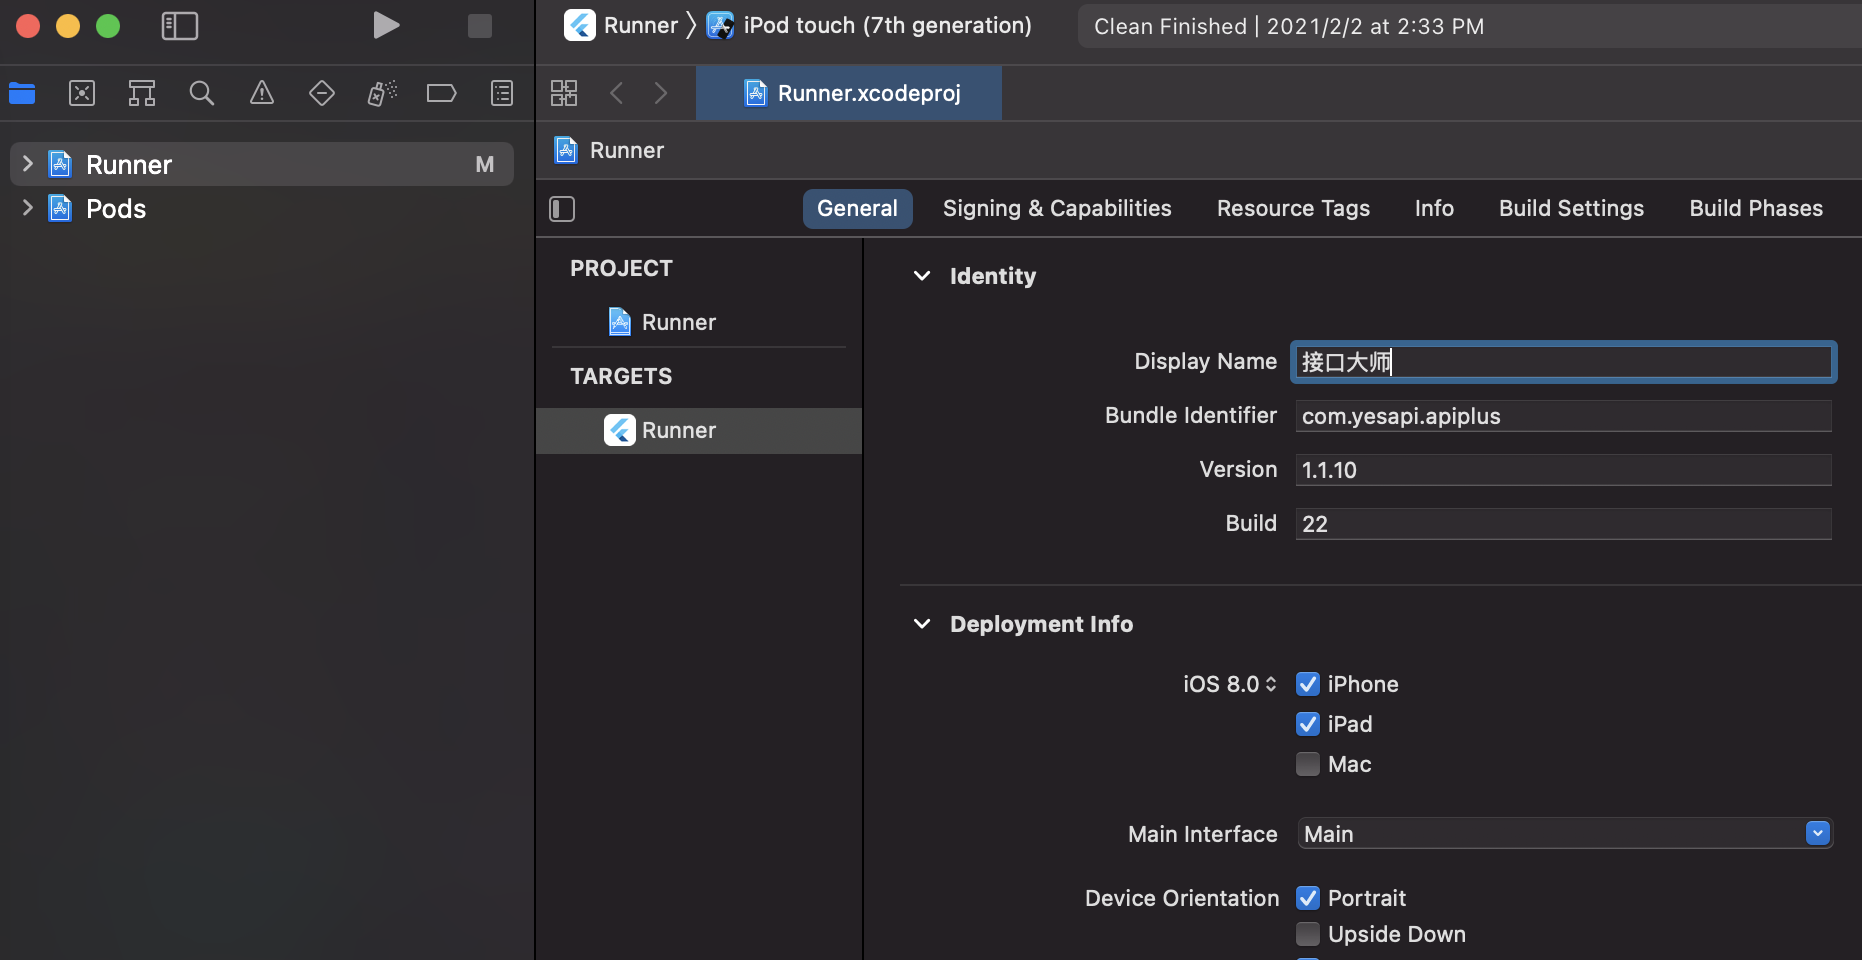Open the Source Control navigator

point(82,93)
